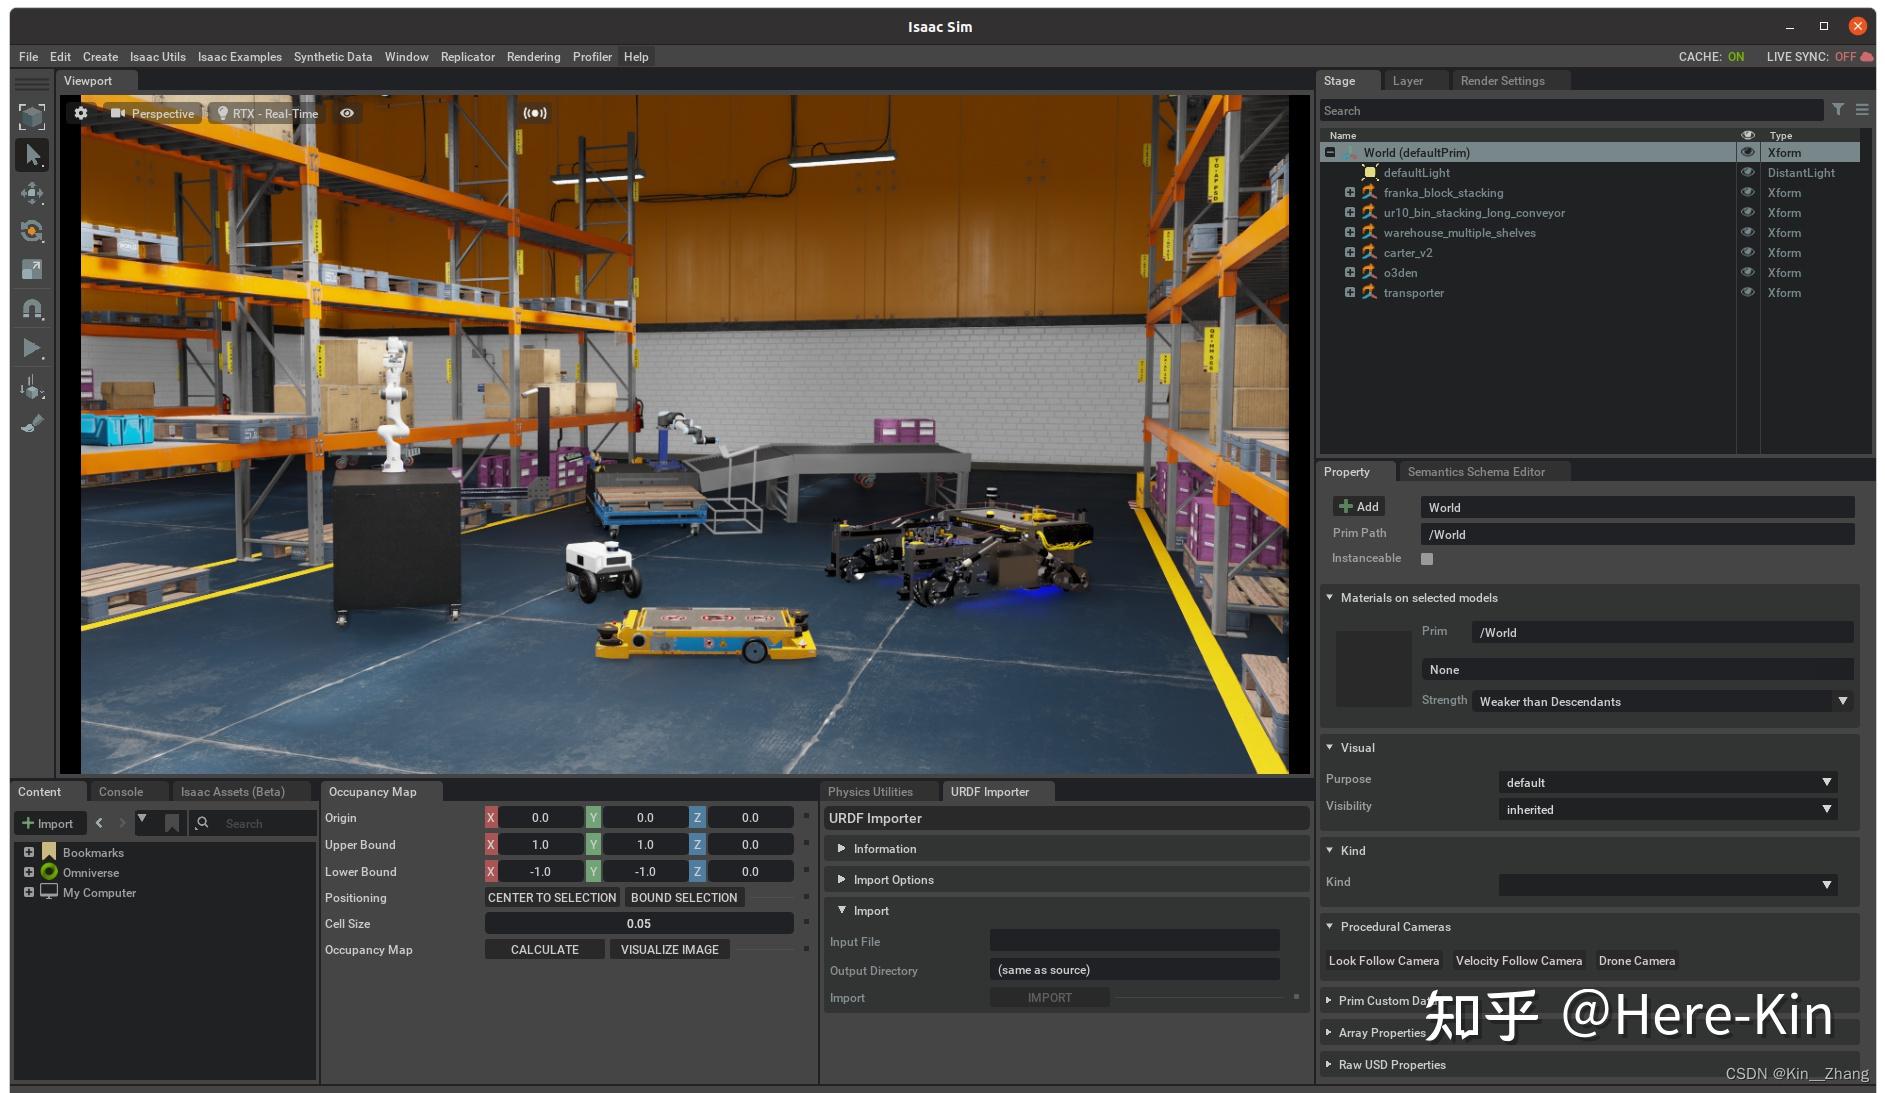The width and height of the screenshot is (1885, 1093).
Task: Click the My Computer monitor icon
Action: point(49,892)
